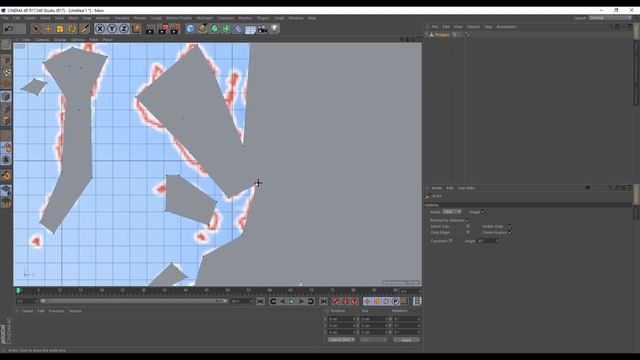The width and height of the screenshot is (640, 360).
Task: Open the Edit menu in main menu bar
Action: click(x=16, y=18)
